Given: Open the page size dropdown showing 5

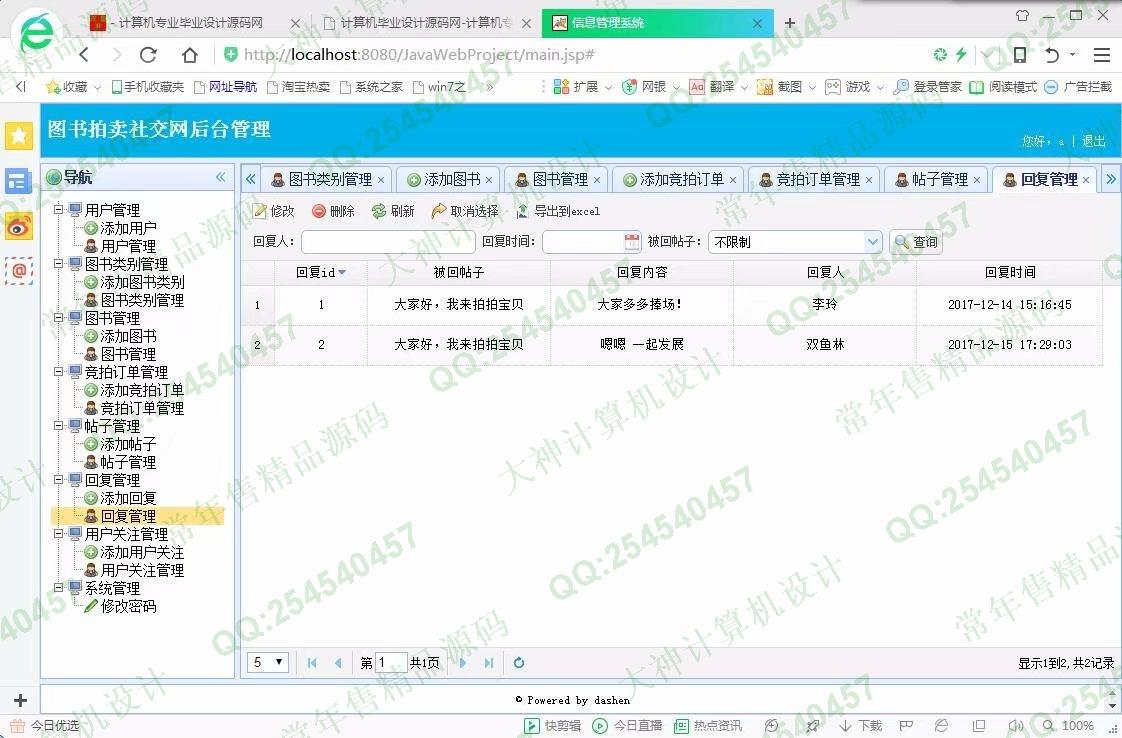Looking at the screenshot, I should pyautogui.click(x=268, y=662).
